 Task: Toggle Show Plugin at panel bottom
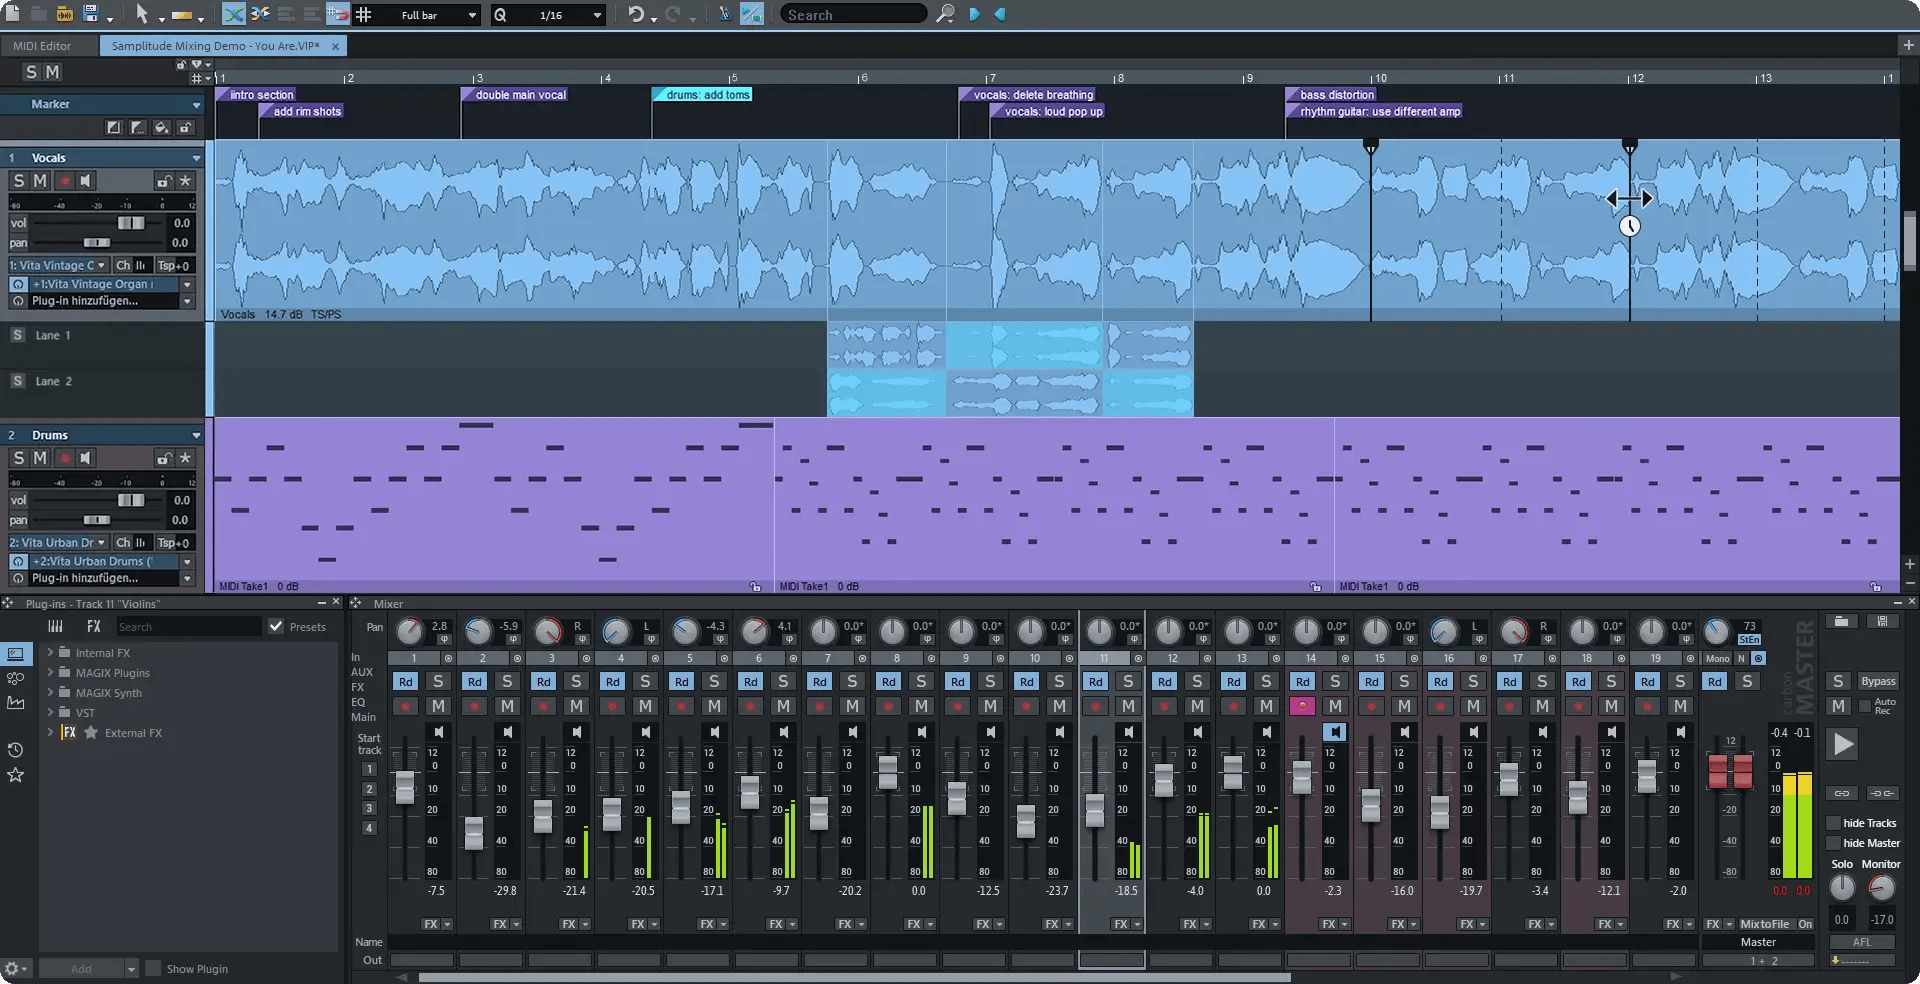point(154,968)
